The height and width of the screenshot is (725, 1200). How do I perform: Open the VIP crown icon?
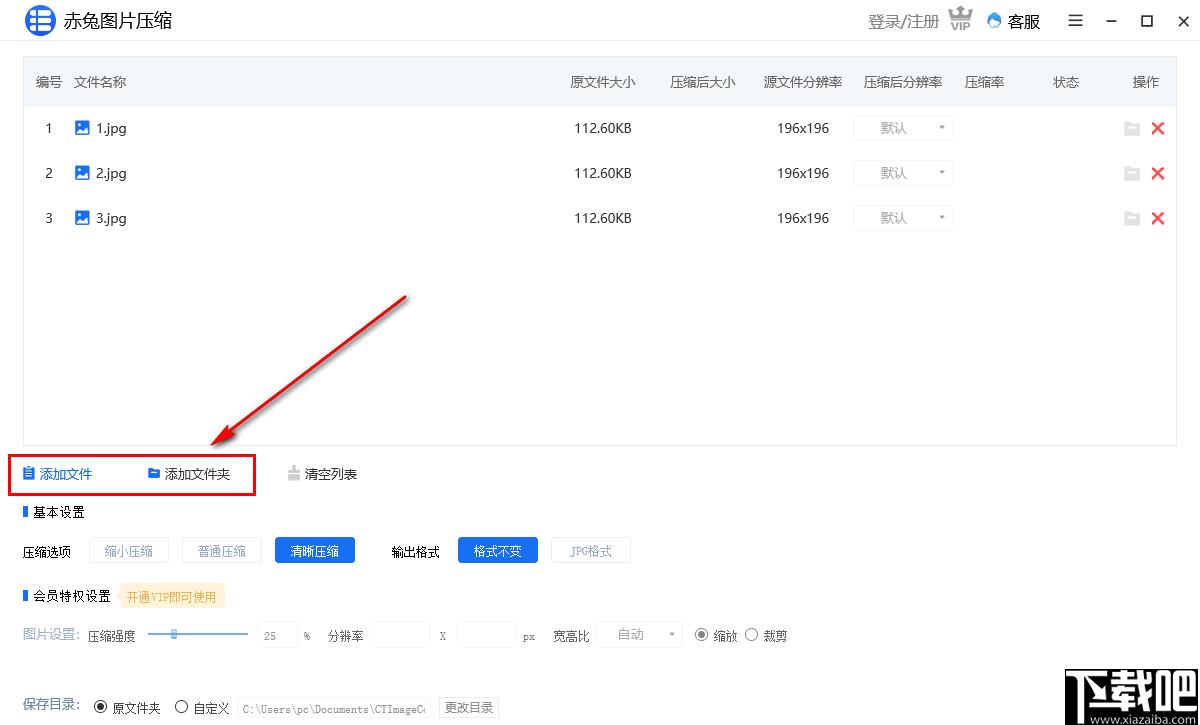[x=961, y=19]
